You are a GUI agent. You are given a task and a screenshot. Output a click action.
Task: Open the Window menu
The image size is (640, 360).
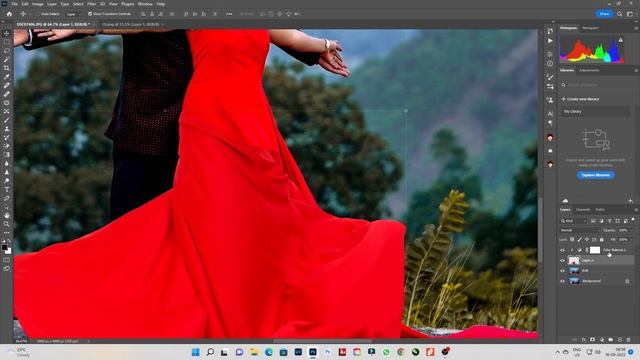[x=145, y=4]
